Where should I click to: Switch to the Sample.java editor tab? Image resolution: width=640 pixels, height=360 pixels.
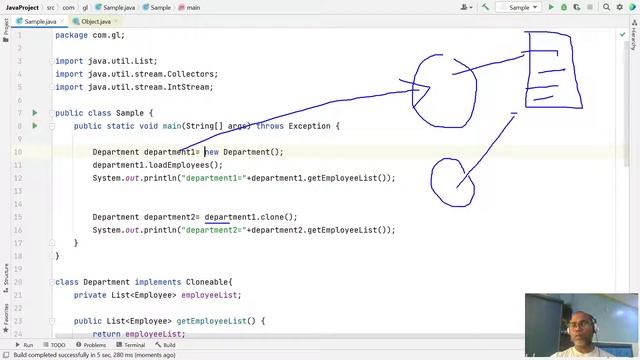point(39,21)
